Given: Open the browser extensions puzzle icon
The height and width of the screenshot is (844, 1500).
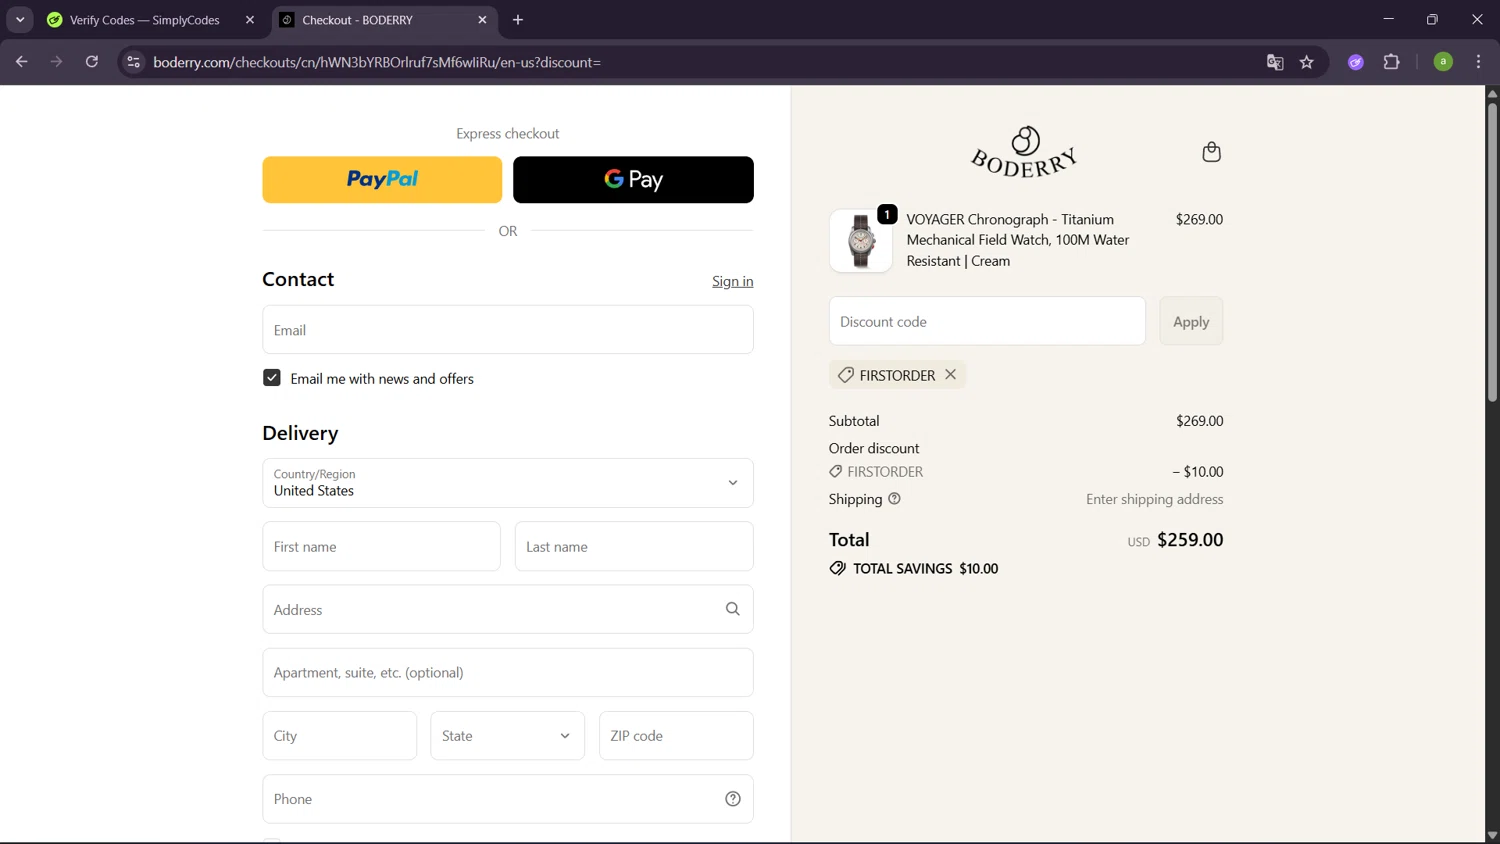Looking at the screenshot, I should (1391, 62).
